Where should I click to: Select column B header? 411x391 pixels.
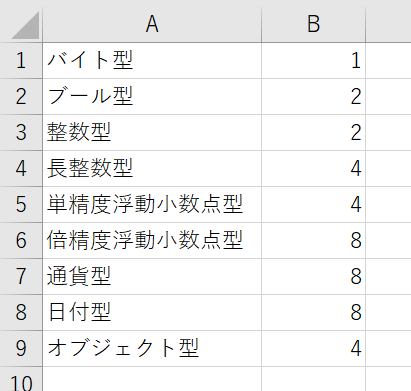pos(313,25)
